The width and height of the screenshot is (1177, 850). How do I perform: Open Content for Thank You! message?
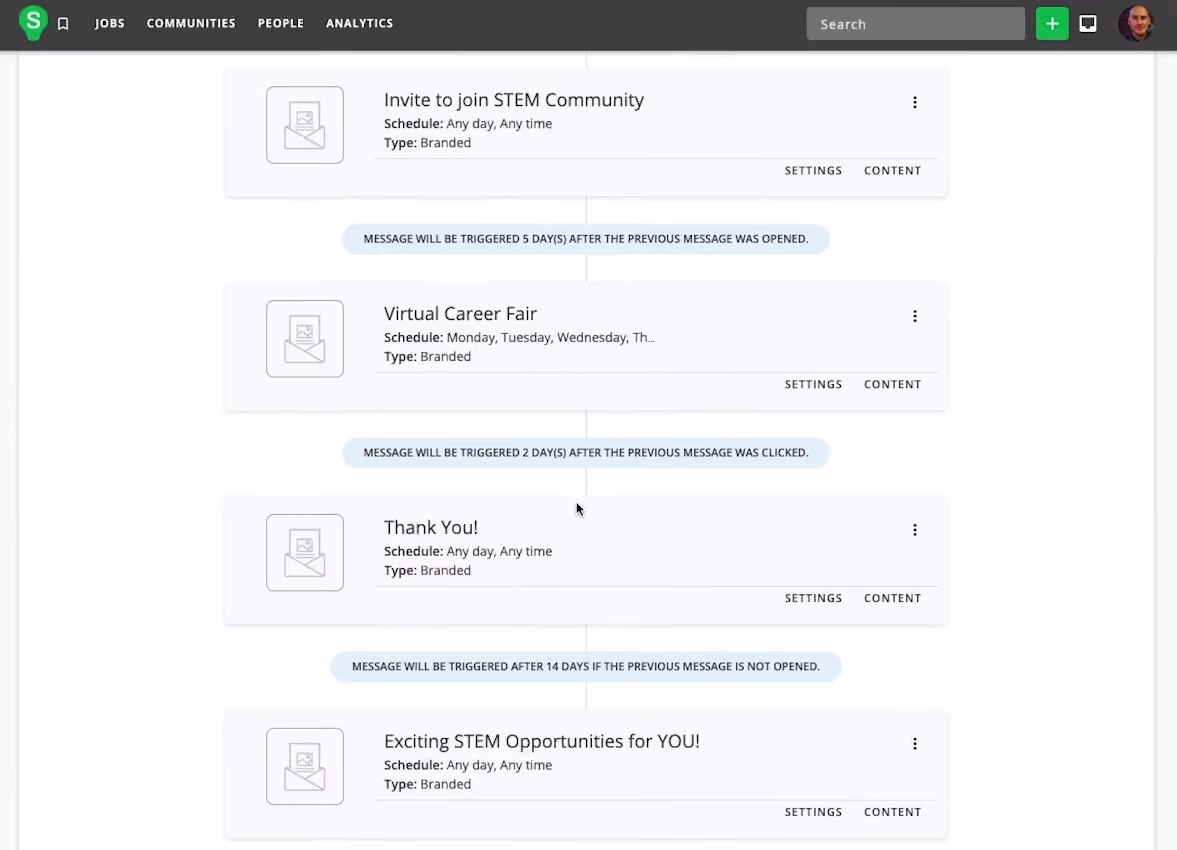(892, 598)
